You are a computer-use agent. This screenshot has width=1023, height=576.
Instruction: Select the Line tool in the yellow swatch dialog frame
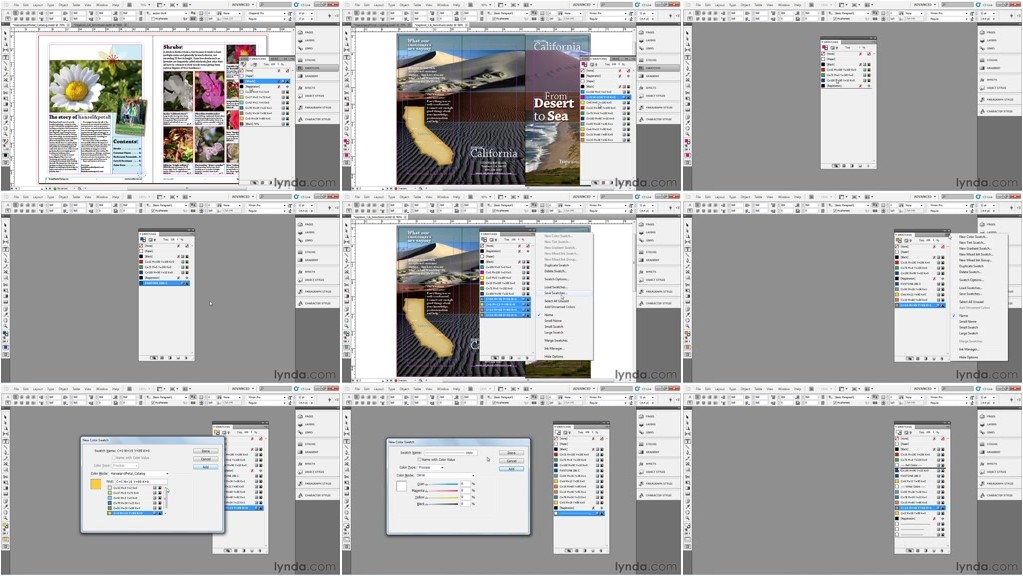5,447
